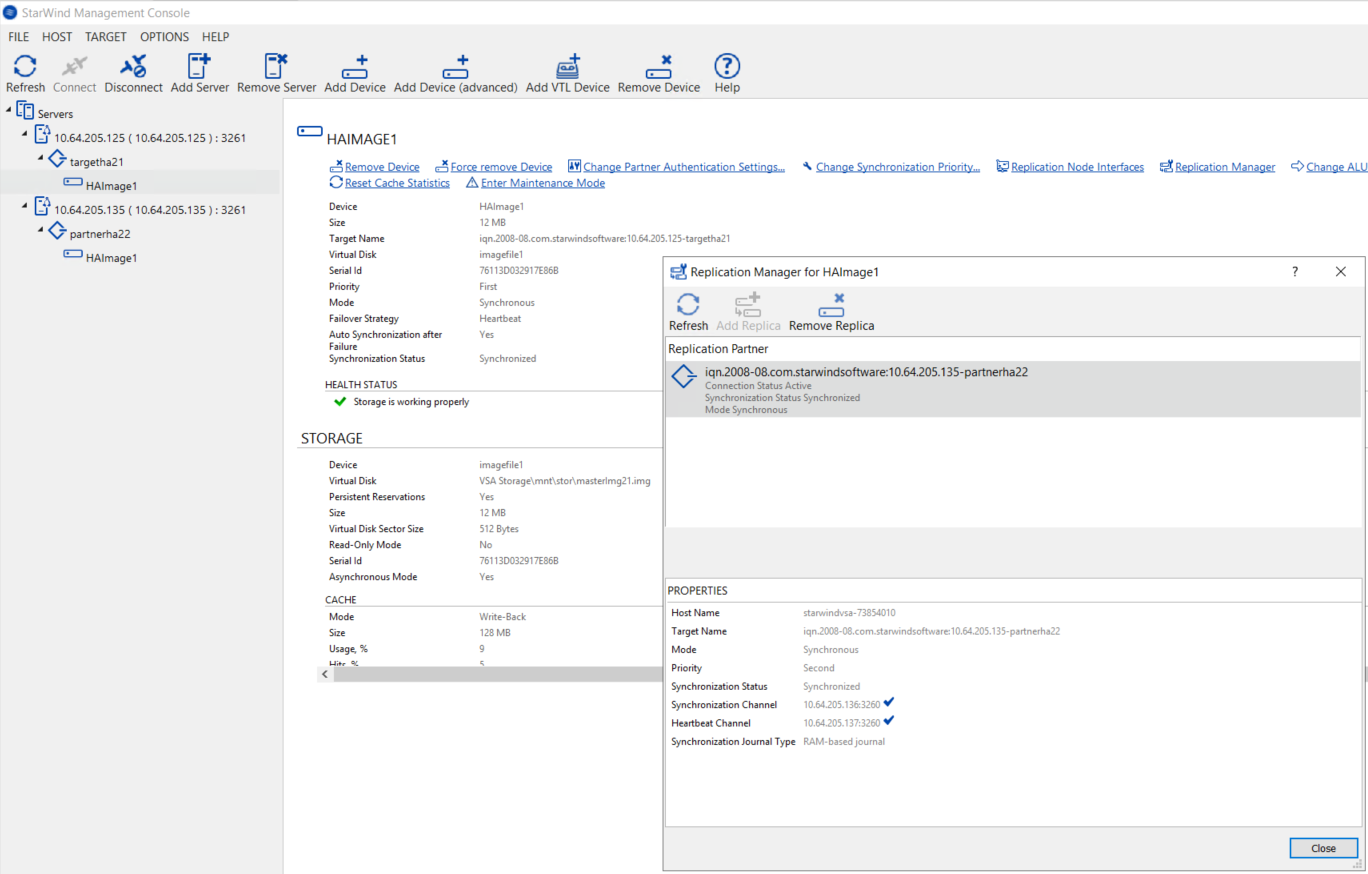Click Storage is working properly text

(411, 402)
